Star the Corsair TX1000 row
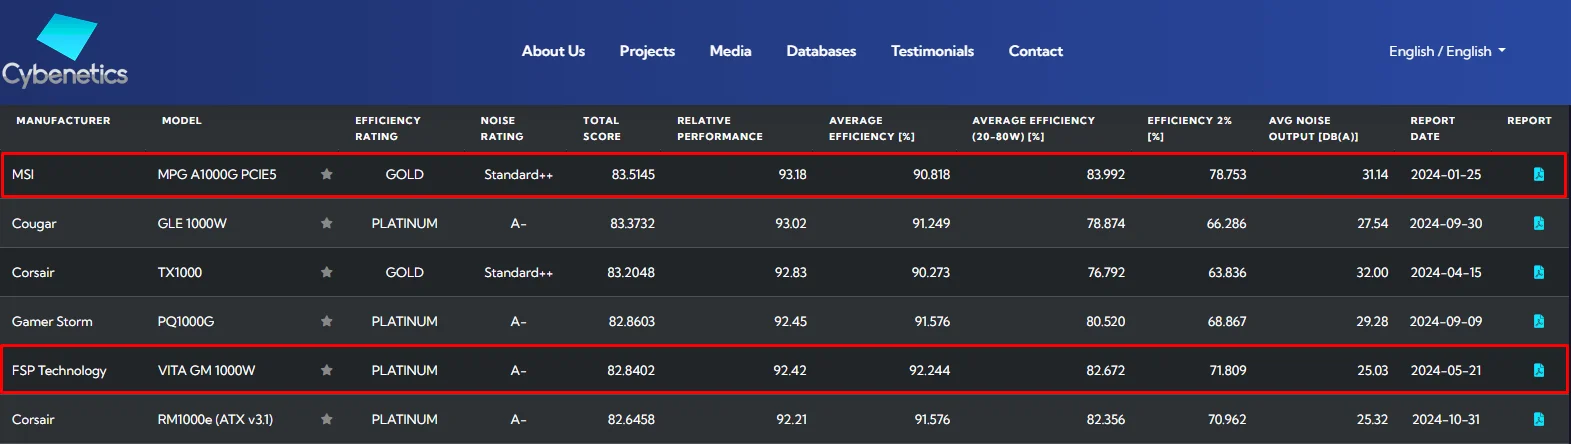The height and width of the screenshot is (444, 1571). coord(326,272)
